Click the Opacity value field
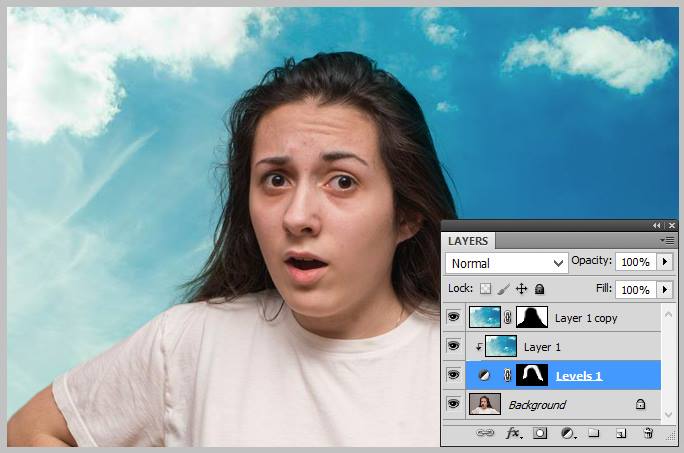The image size is (684, 453). [634, 262]
